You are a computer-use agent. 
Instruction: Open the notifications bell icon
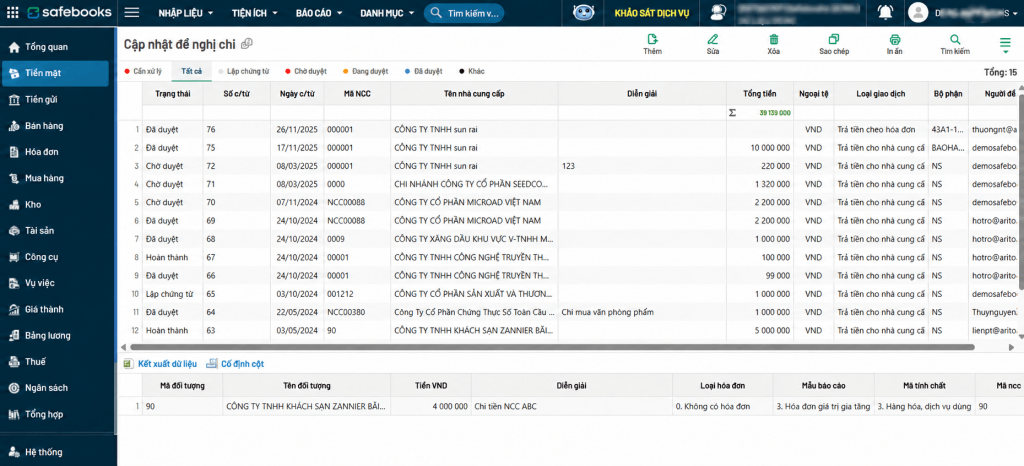[886, 12]
